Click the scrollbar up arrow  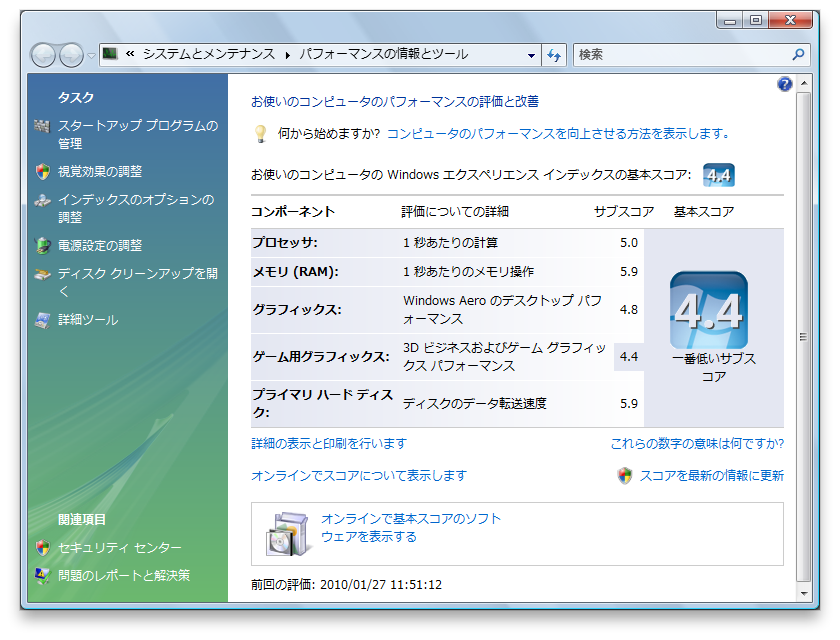pyautogui.click(x=804, y=84)
